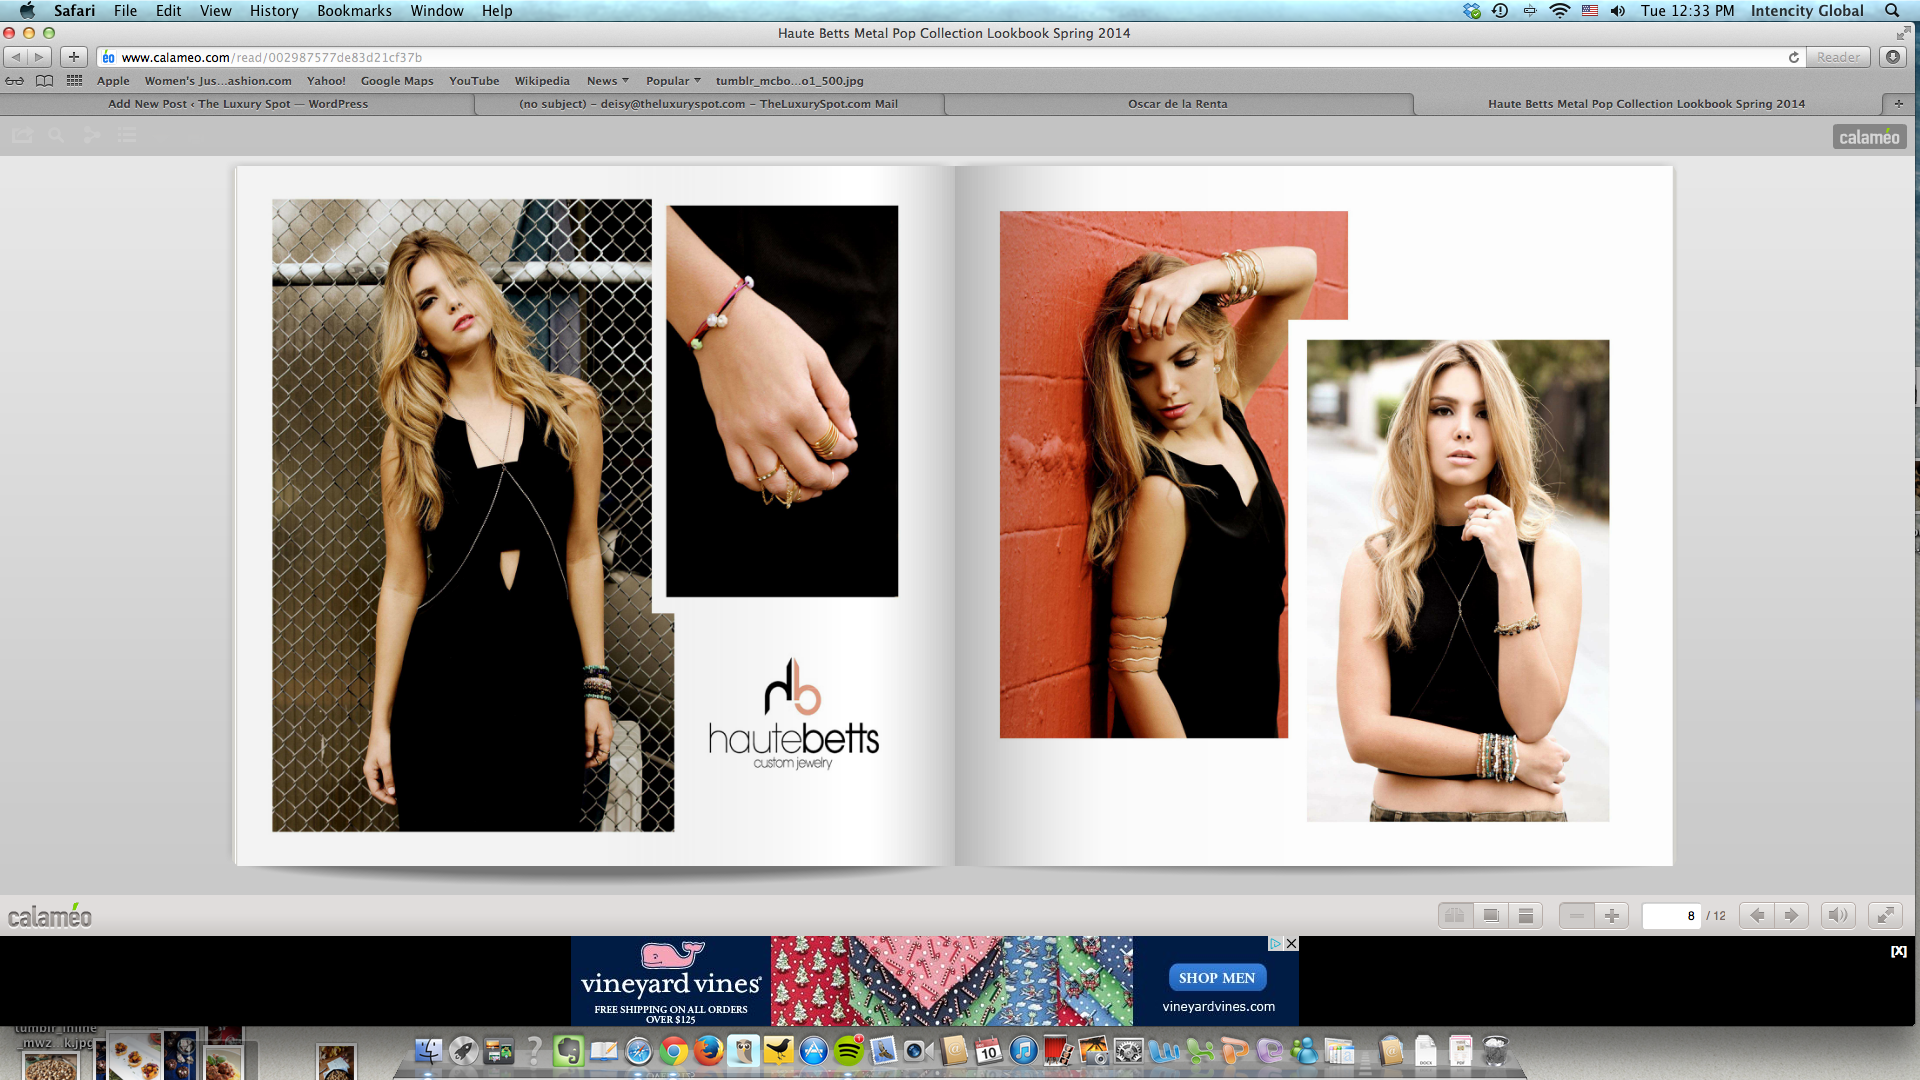The image size is (1920, 1080).
Task: Open Add New Post WordPress tab
Action: tap(238, 104)
